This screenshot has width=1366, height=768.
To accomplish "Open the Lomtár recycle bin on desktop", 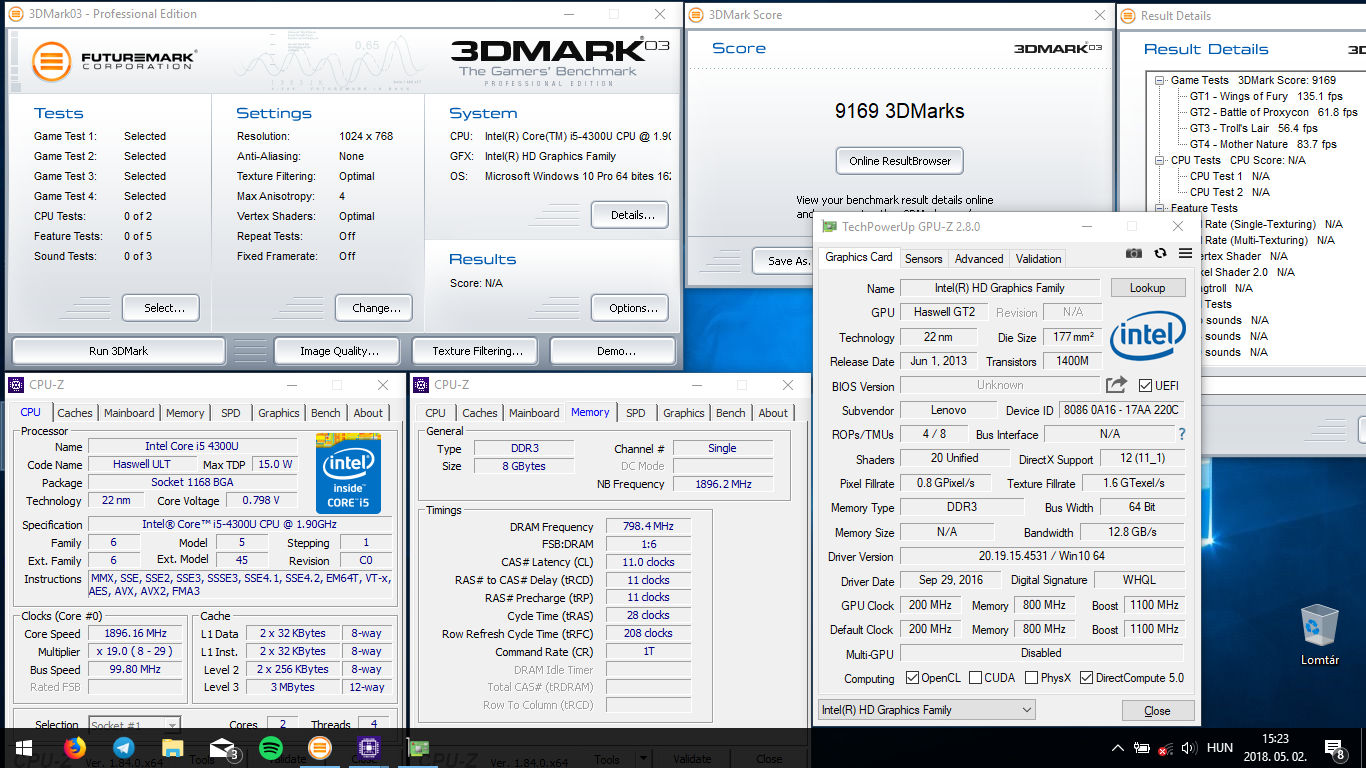I will [1320, 634].
